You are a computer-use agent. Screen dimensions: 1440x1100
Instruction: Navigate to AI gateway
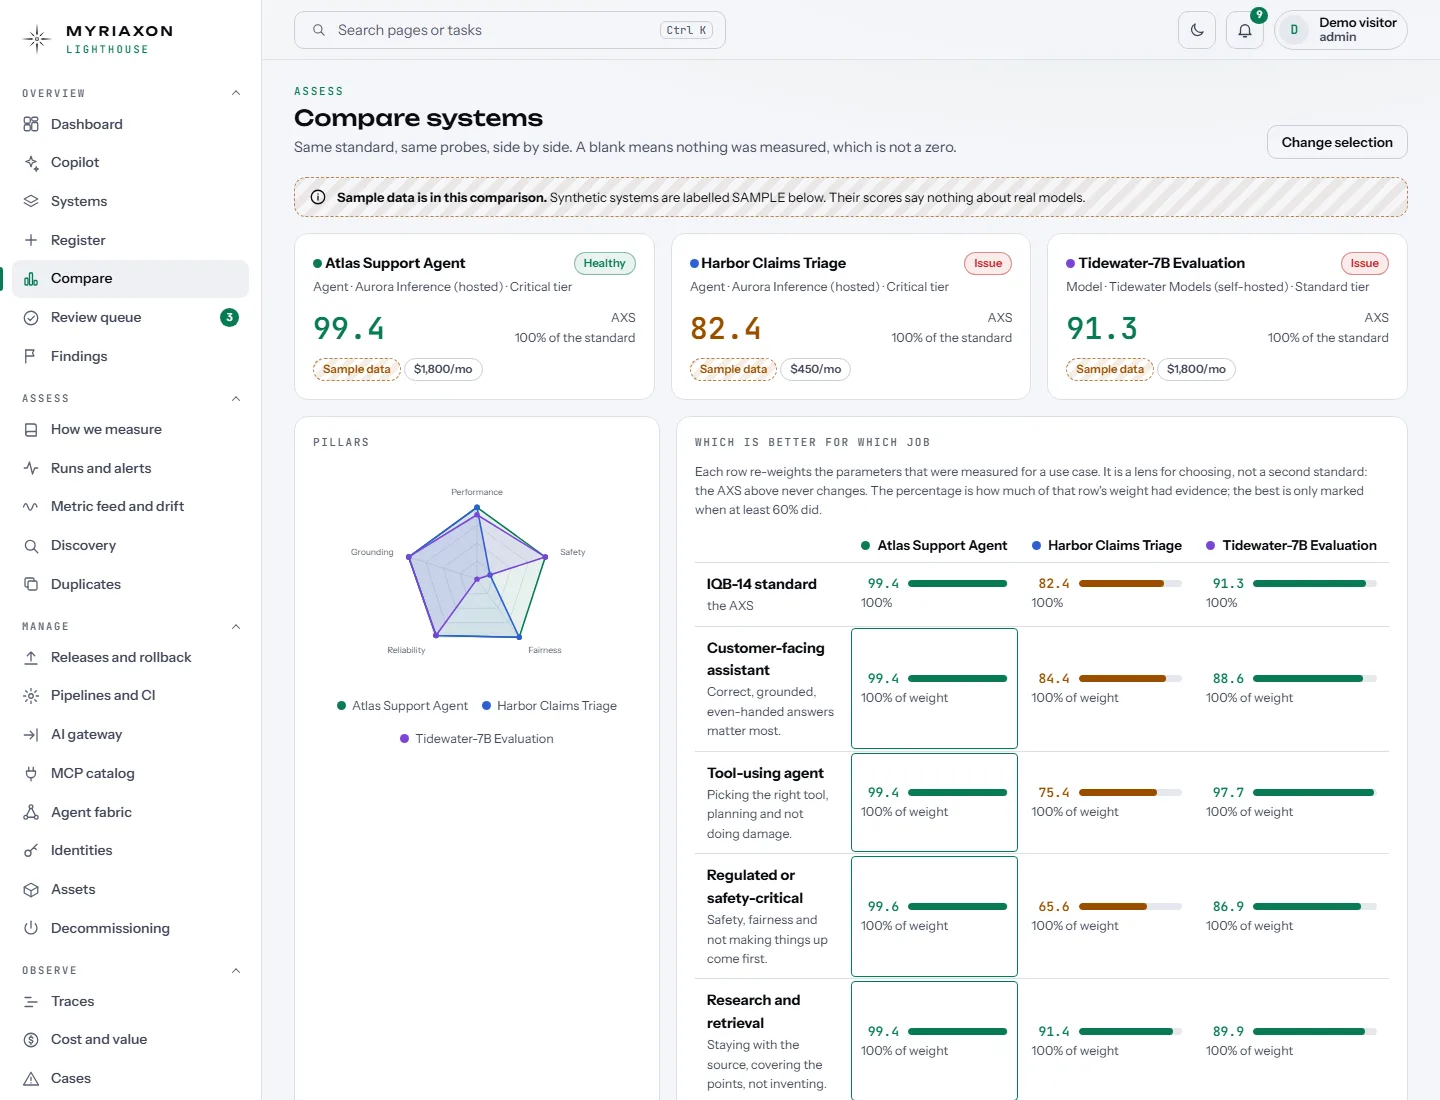pos(130,735)
